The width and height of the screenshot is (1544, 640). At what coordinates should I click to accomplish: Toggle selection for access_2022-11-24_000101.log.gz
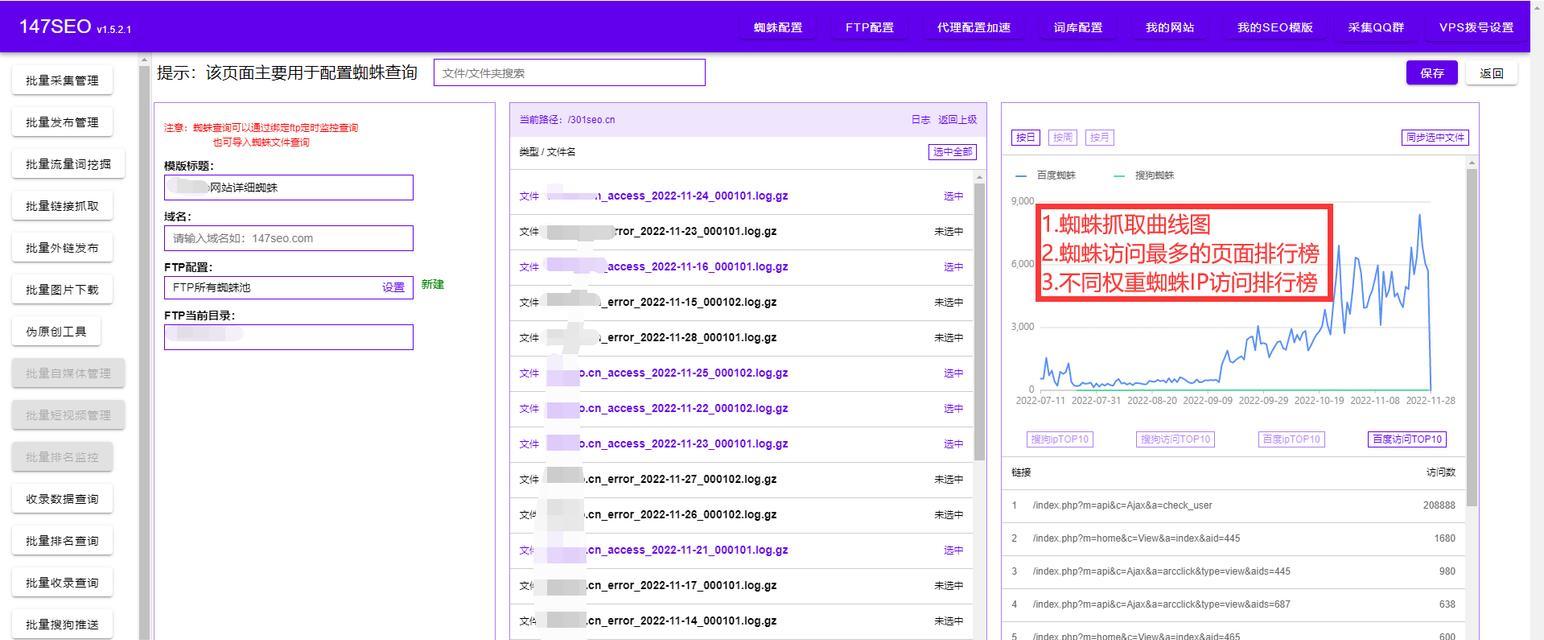pos(953,196)
